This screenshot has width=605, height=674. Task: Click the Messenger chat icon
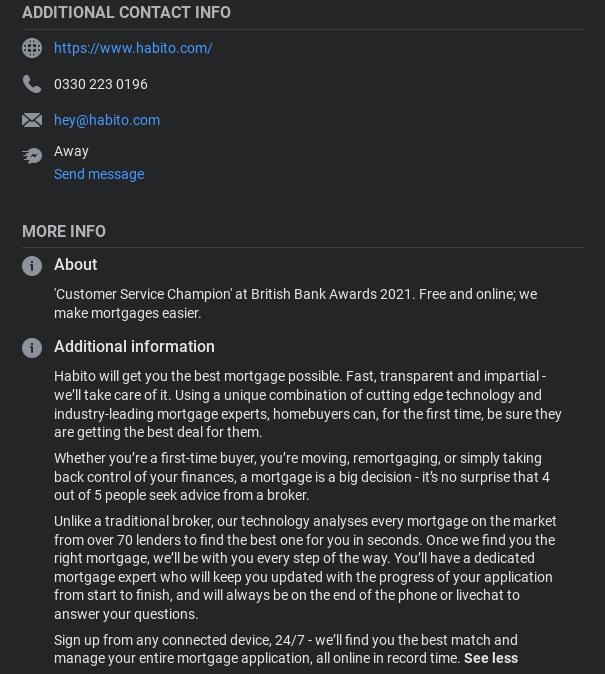(x=32, y=156)
